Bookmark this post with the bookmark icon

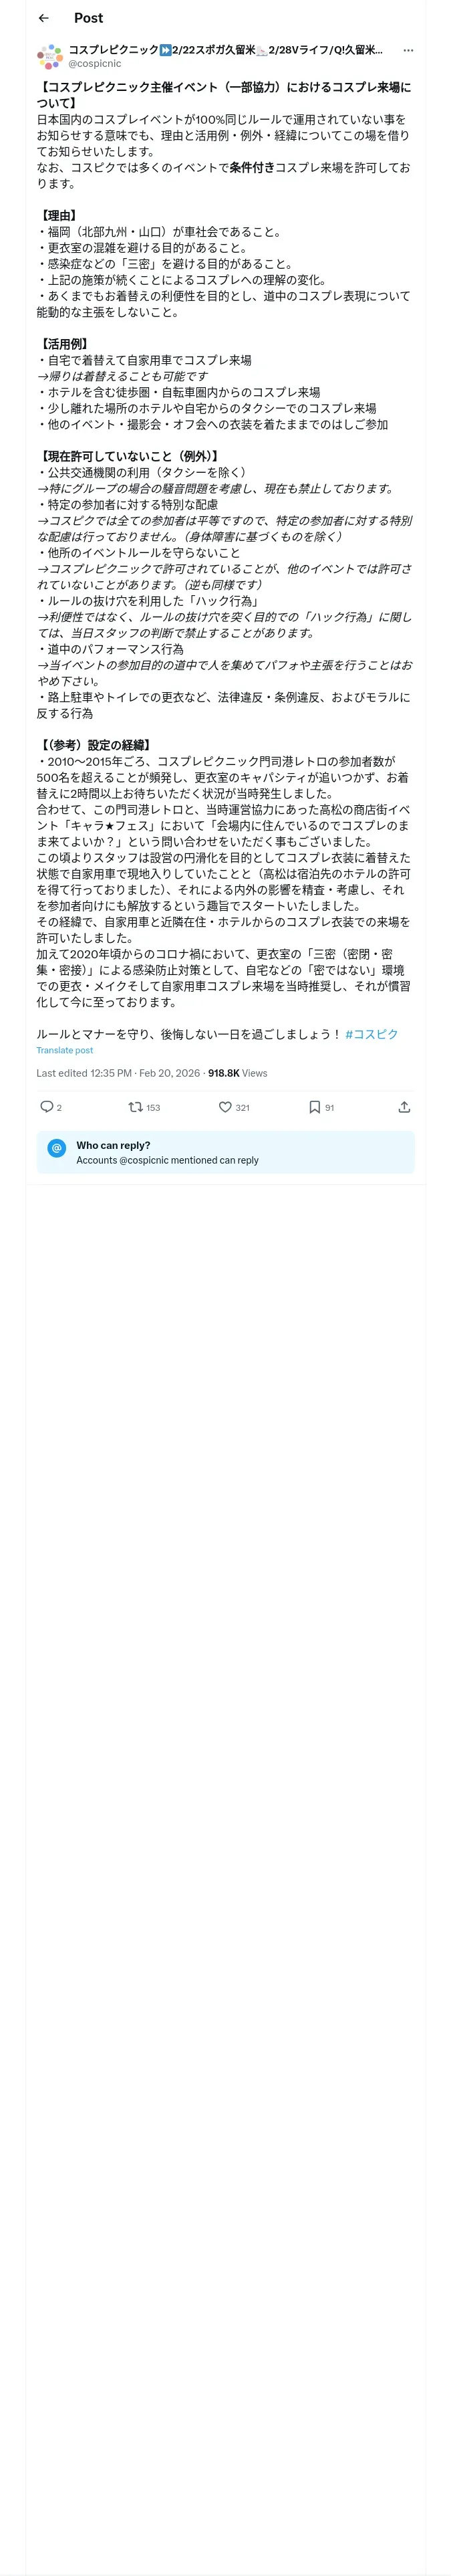(314, 1107)
